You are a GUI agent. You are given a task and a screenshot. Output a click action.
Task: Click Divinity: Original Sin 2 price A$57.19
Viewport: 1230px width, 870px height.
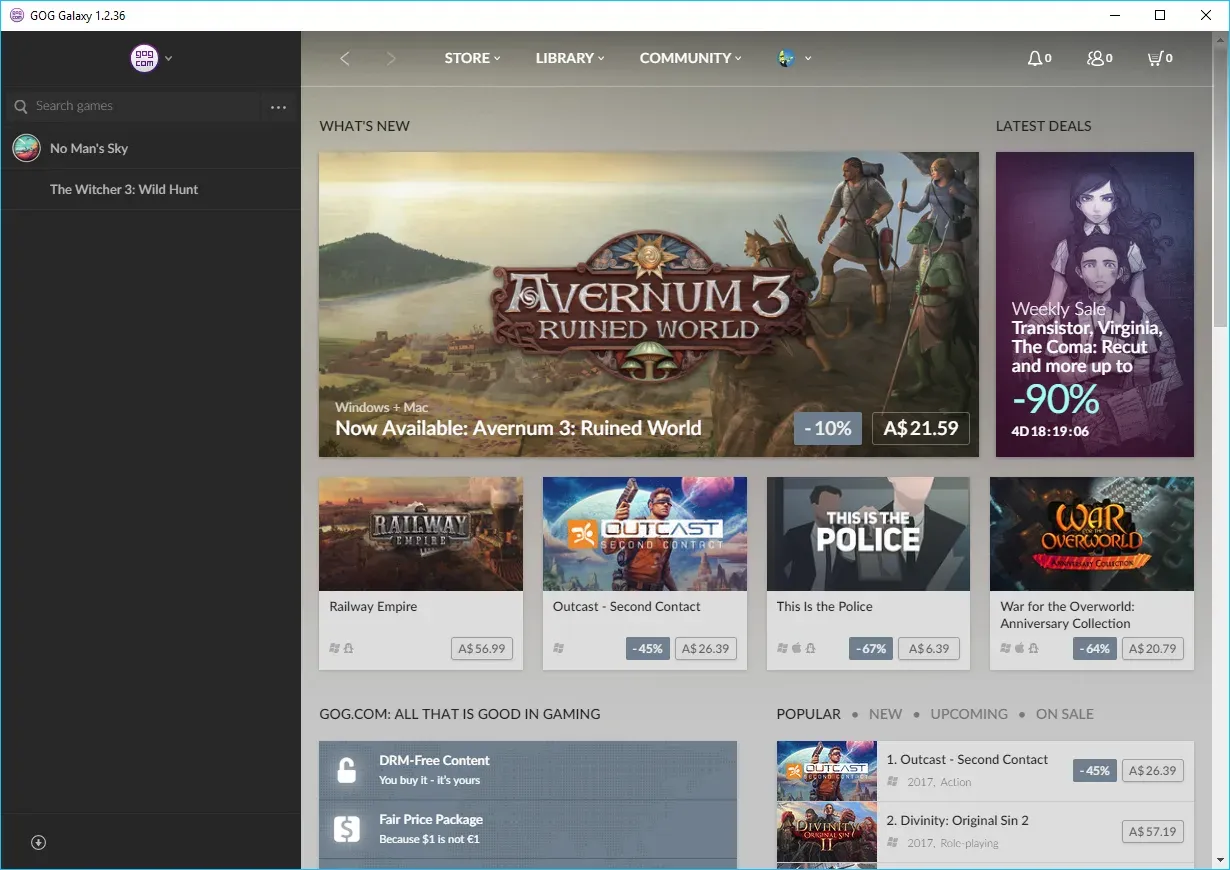pyautogui.click(x=1153, y=831)
